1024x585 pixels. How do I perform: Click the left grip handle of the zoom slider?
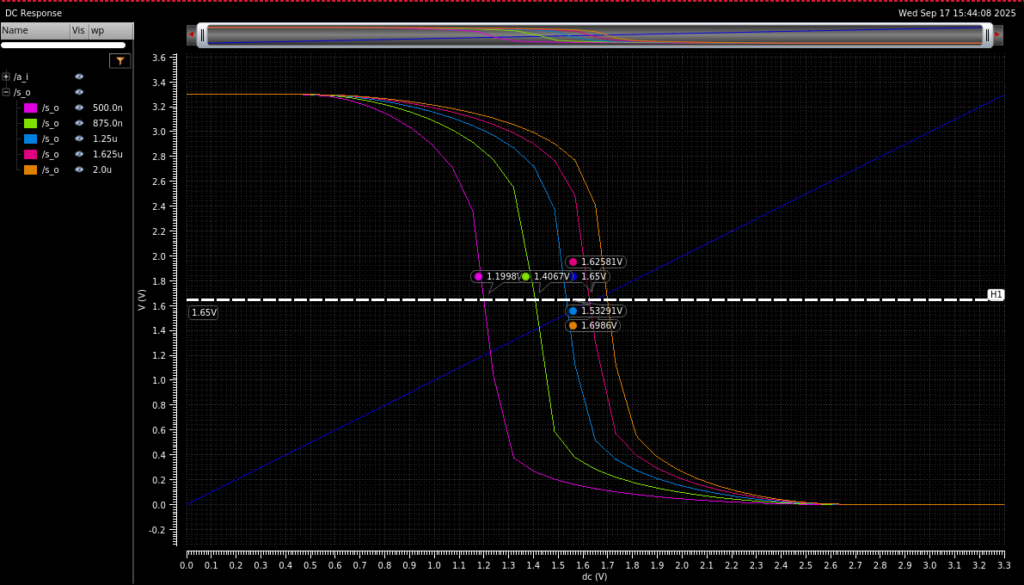click(203, 35)
